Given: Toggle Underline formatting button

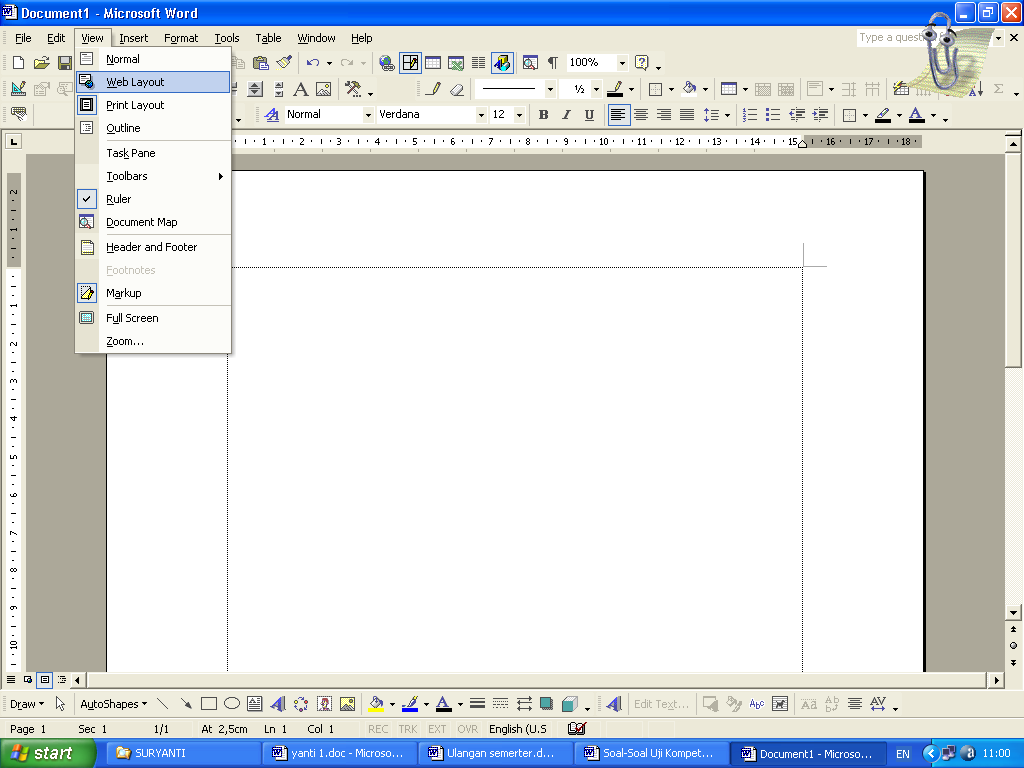Looking at the screenshot, I should (589, 115).
